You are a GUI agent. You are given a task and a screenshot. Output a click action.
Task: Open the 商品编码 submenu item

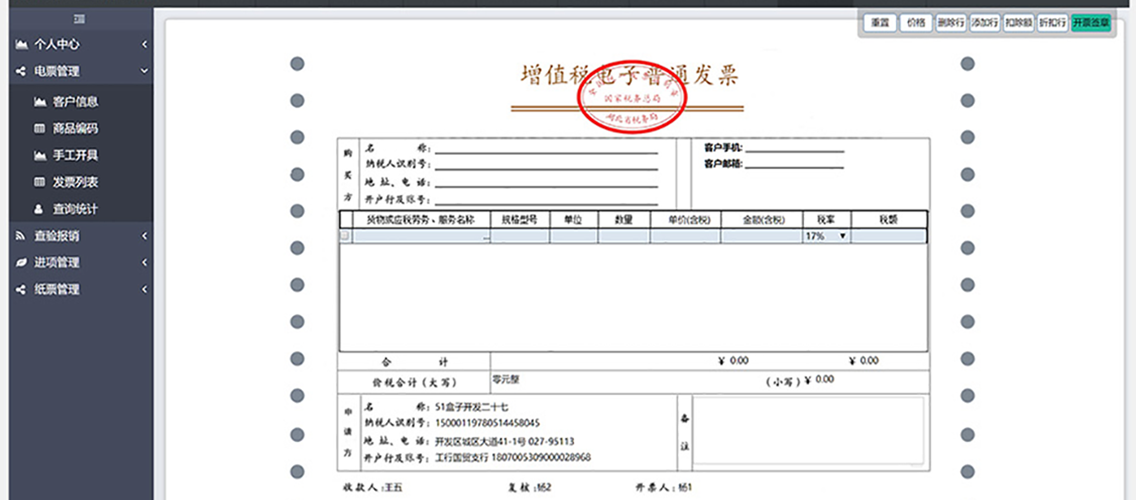pos(76,128)
